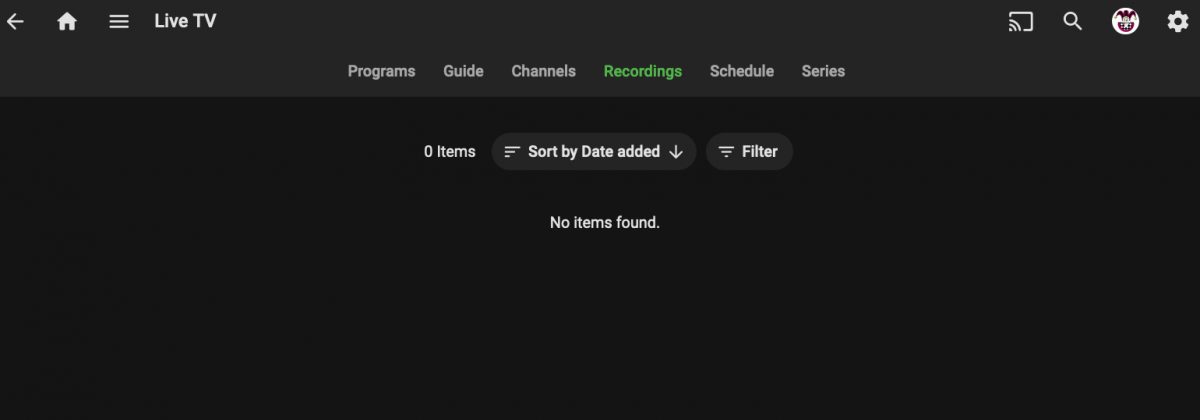1200x420 pixels.
Task: Go back using the left arrow icon
Action: pos(15,21)
